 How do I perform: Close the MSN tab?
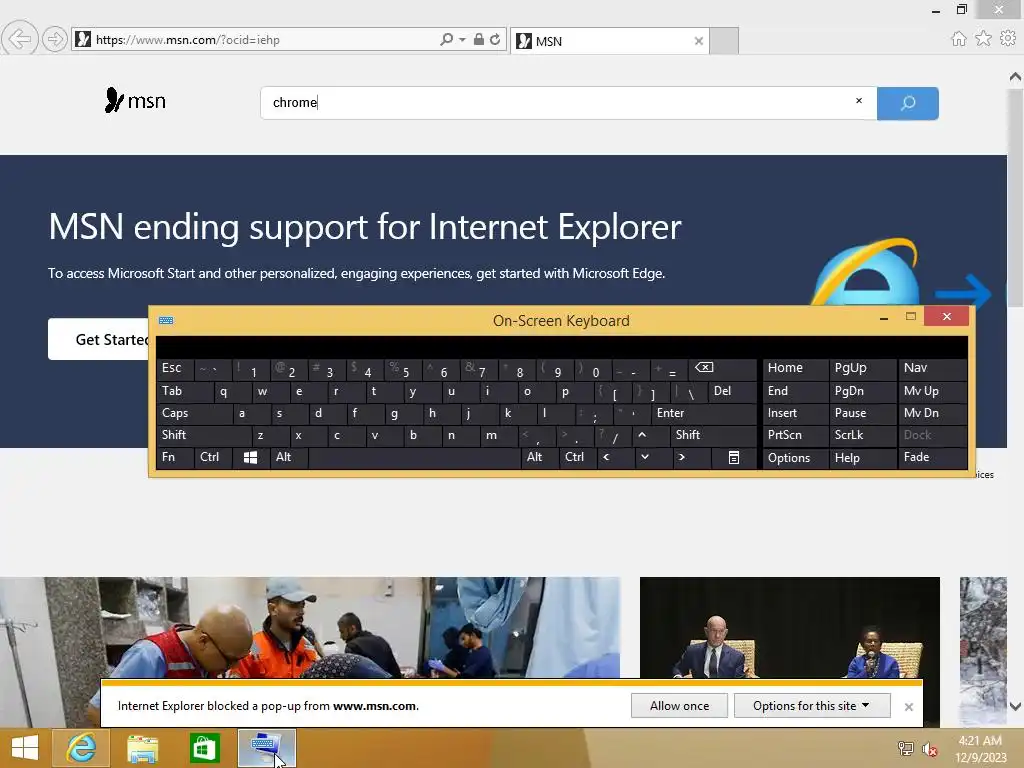coord(699,41)
